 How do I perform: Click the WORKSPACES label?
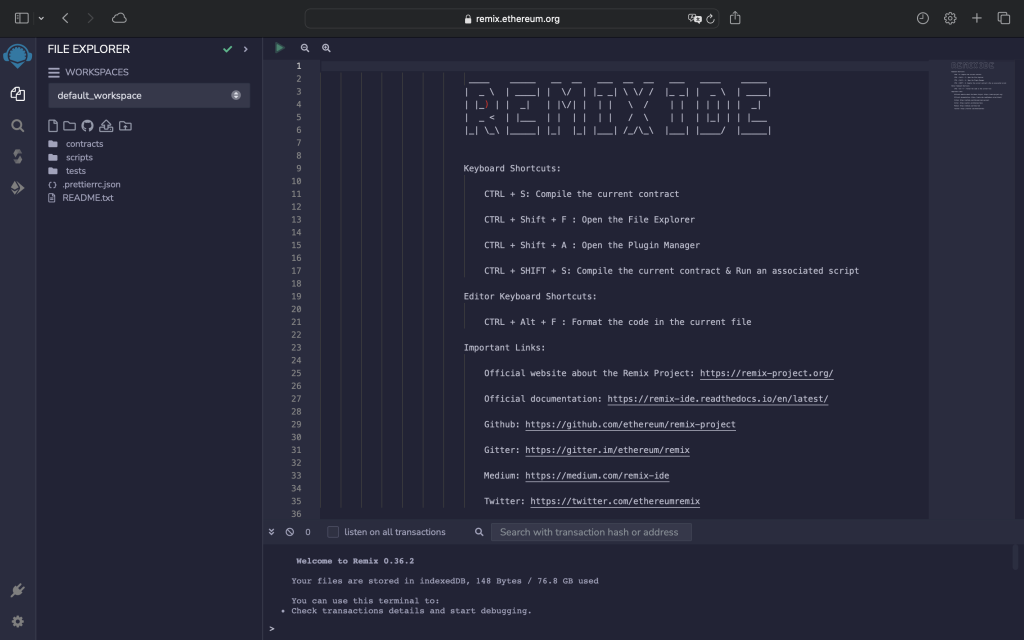pos(97,72)
